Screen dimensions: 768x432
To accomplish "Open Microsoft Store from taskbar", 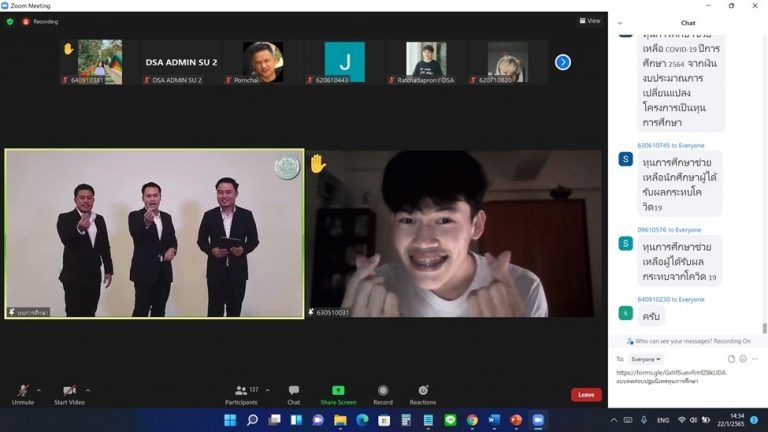I will pos(384,420).
